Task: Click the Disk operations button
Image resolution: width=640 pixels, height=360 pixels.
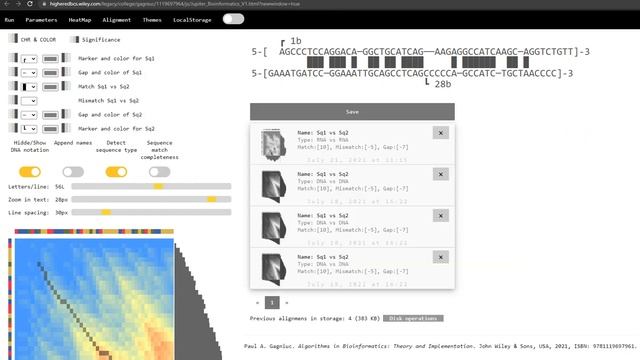Action: 413,318
